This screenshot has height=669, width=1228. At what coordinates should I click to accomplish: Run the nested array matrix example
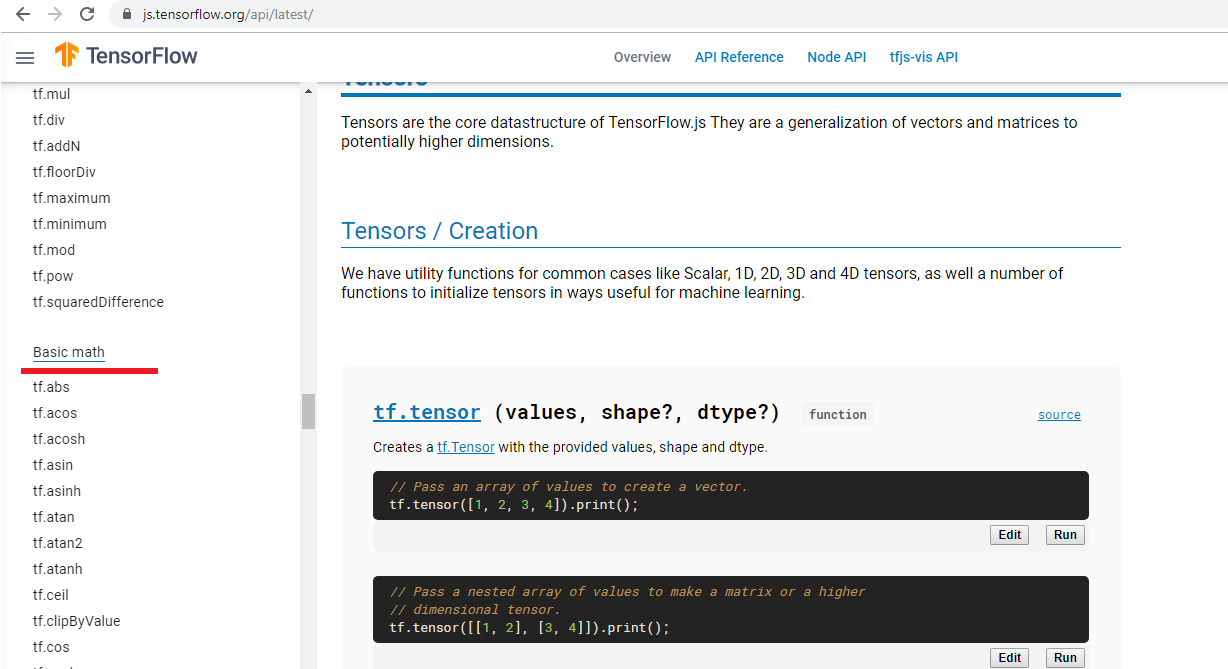1065,658
